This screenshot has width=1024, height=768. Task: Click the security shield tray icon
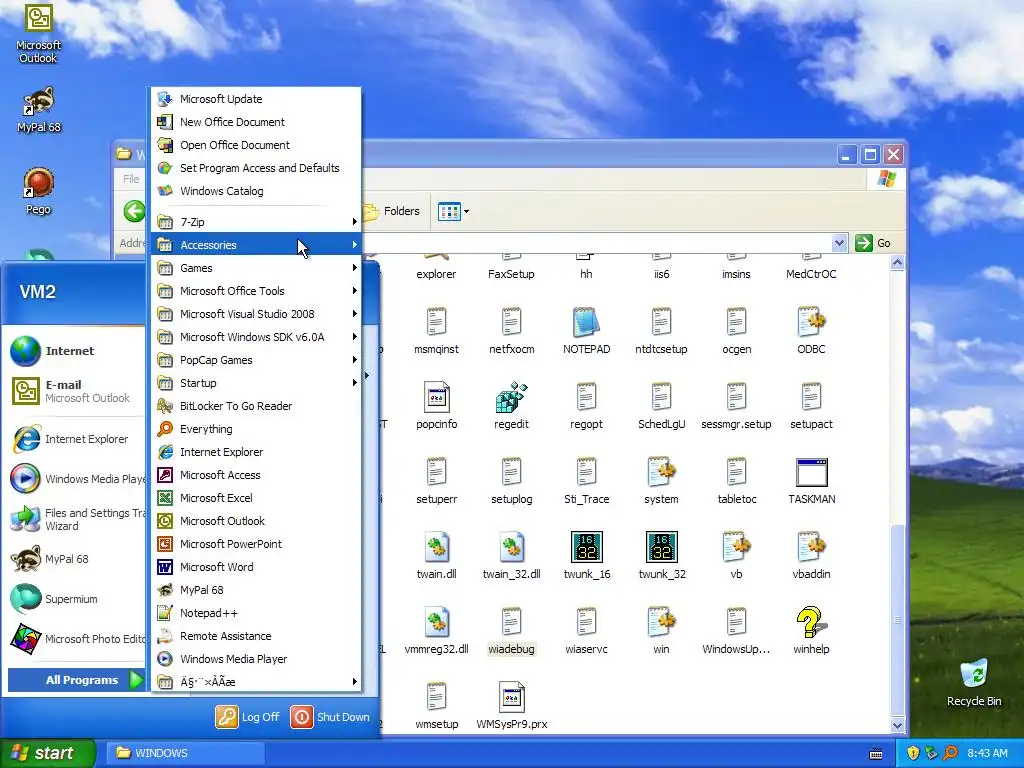click(913, 753)
